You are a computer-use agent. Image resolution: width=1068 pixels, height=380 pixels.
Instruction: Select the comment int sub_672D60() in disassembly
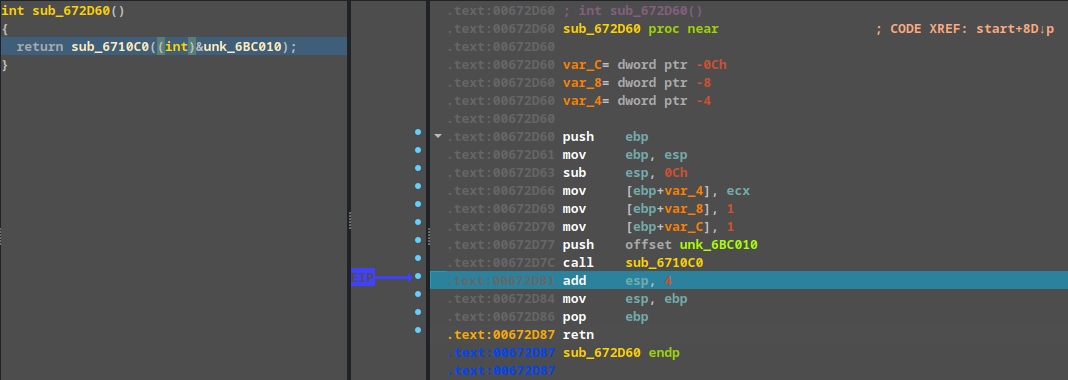633,12
